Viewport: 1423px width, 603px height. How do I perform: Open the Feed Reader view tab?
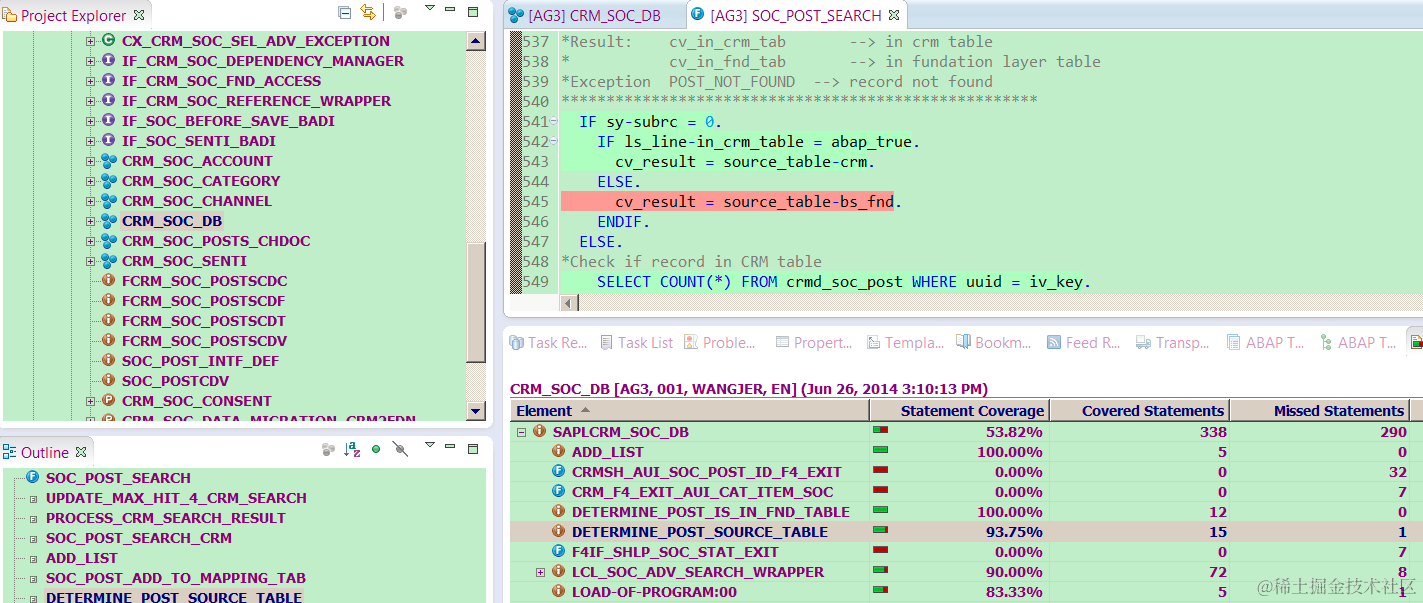coord(1083,342)
